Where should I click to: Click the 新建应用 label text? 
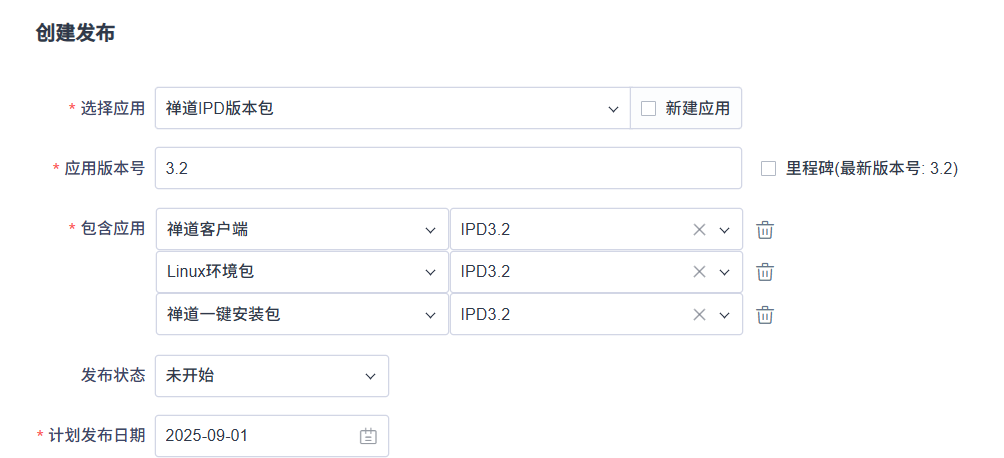click(697, 108)
